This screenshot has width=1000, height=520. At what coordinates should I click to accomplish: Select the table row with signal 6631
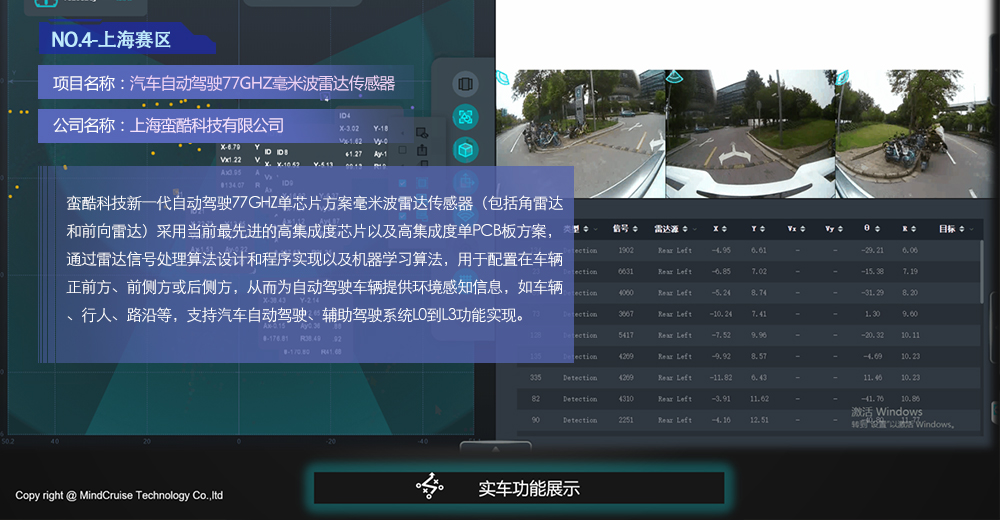click(x=749, y=271)
